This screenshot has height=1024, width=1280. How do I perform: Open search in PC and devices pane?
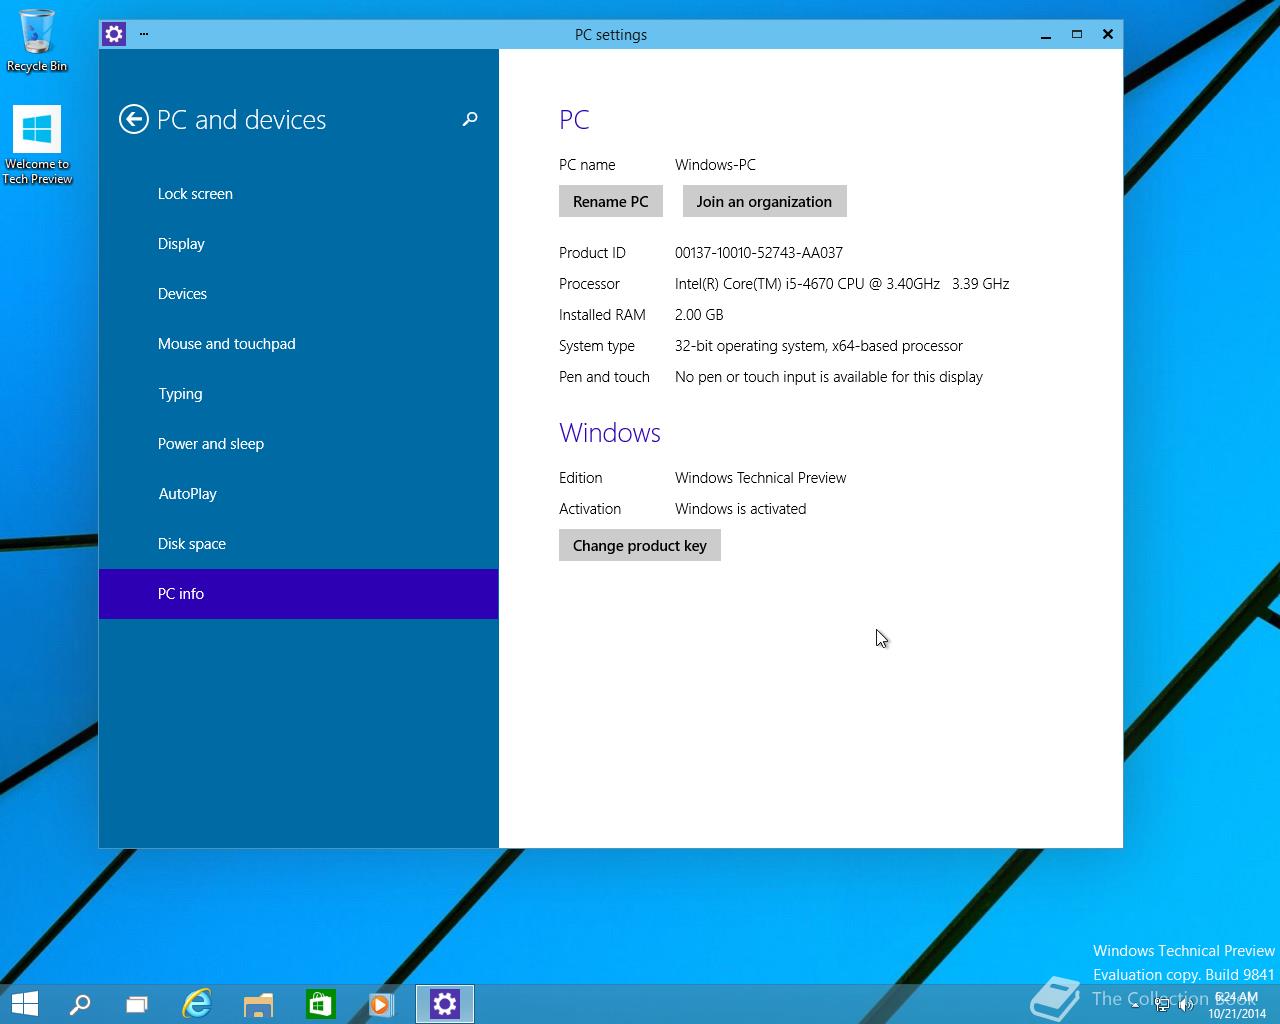[x=470, y=119]
